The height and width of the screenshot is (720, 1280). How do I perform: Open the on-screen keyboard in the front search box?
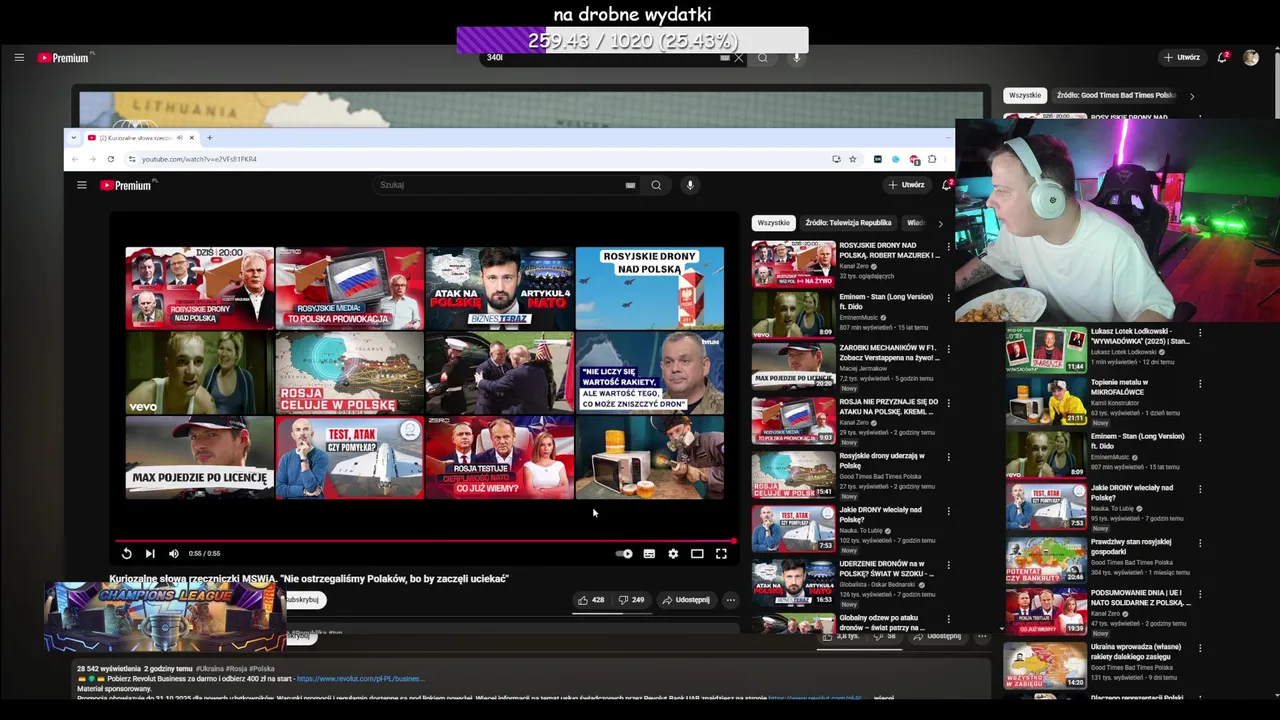coord(630,185)
